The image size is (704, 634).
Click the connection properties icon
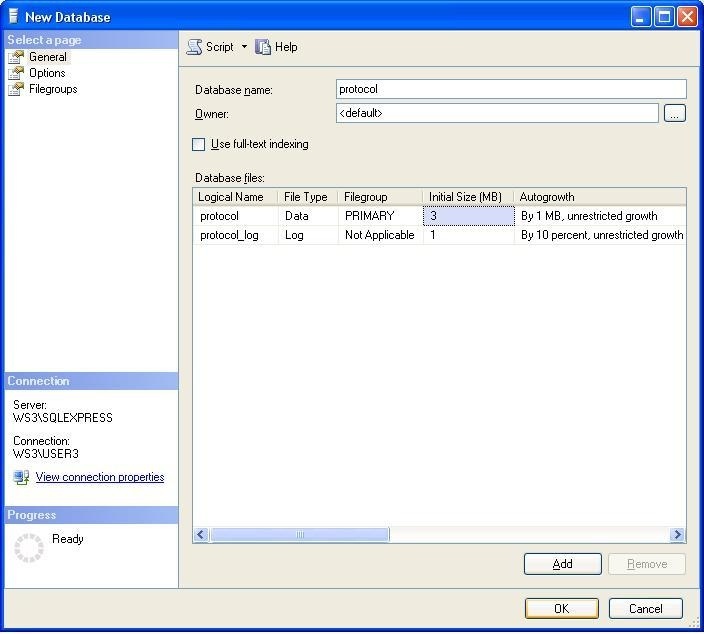pos(21,477)
